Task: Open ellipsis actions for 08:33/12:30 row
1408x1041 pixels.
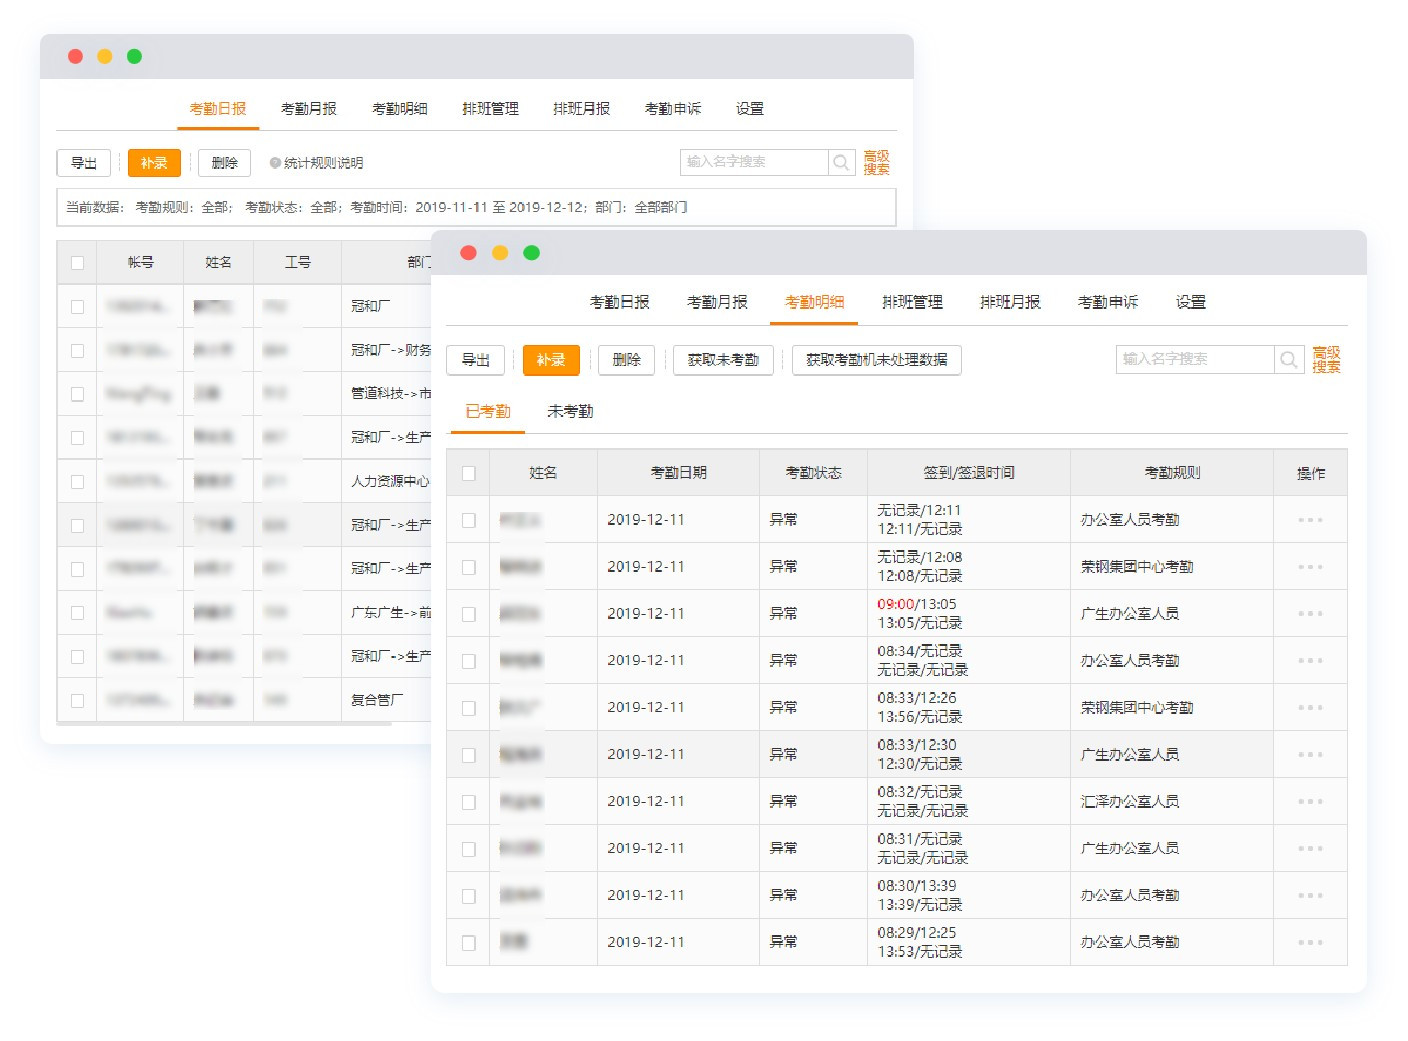Action: tap(1310, 755)
